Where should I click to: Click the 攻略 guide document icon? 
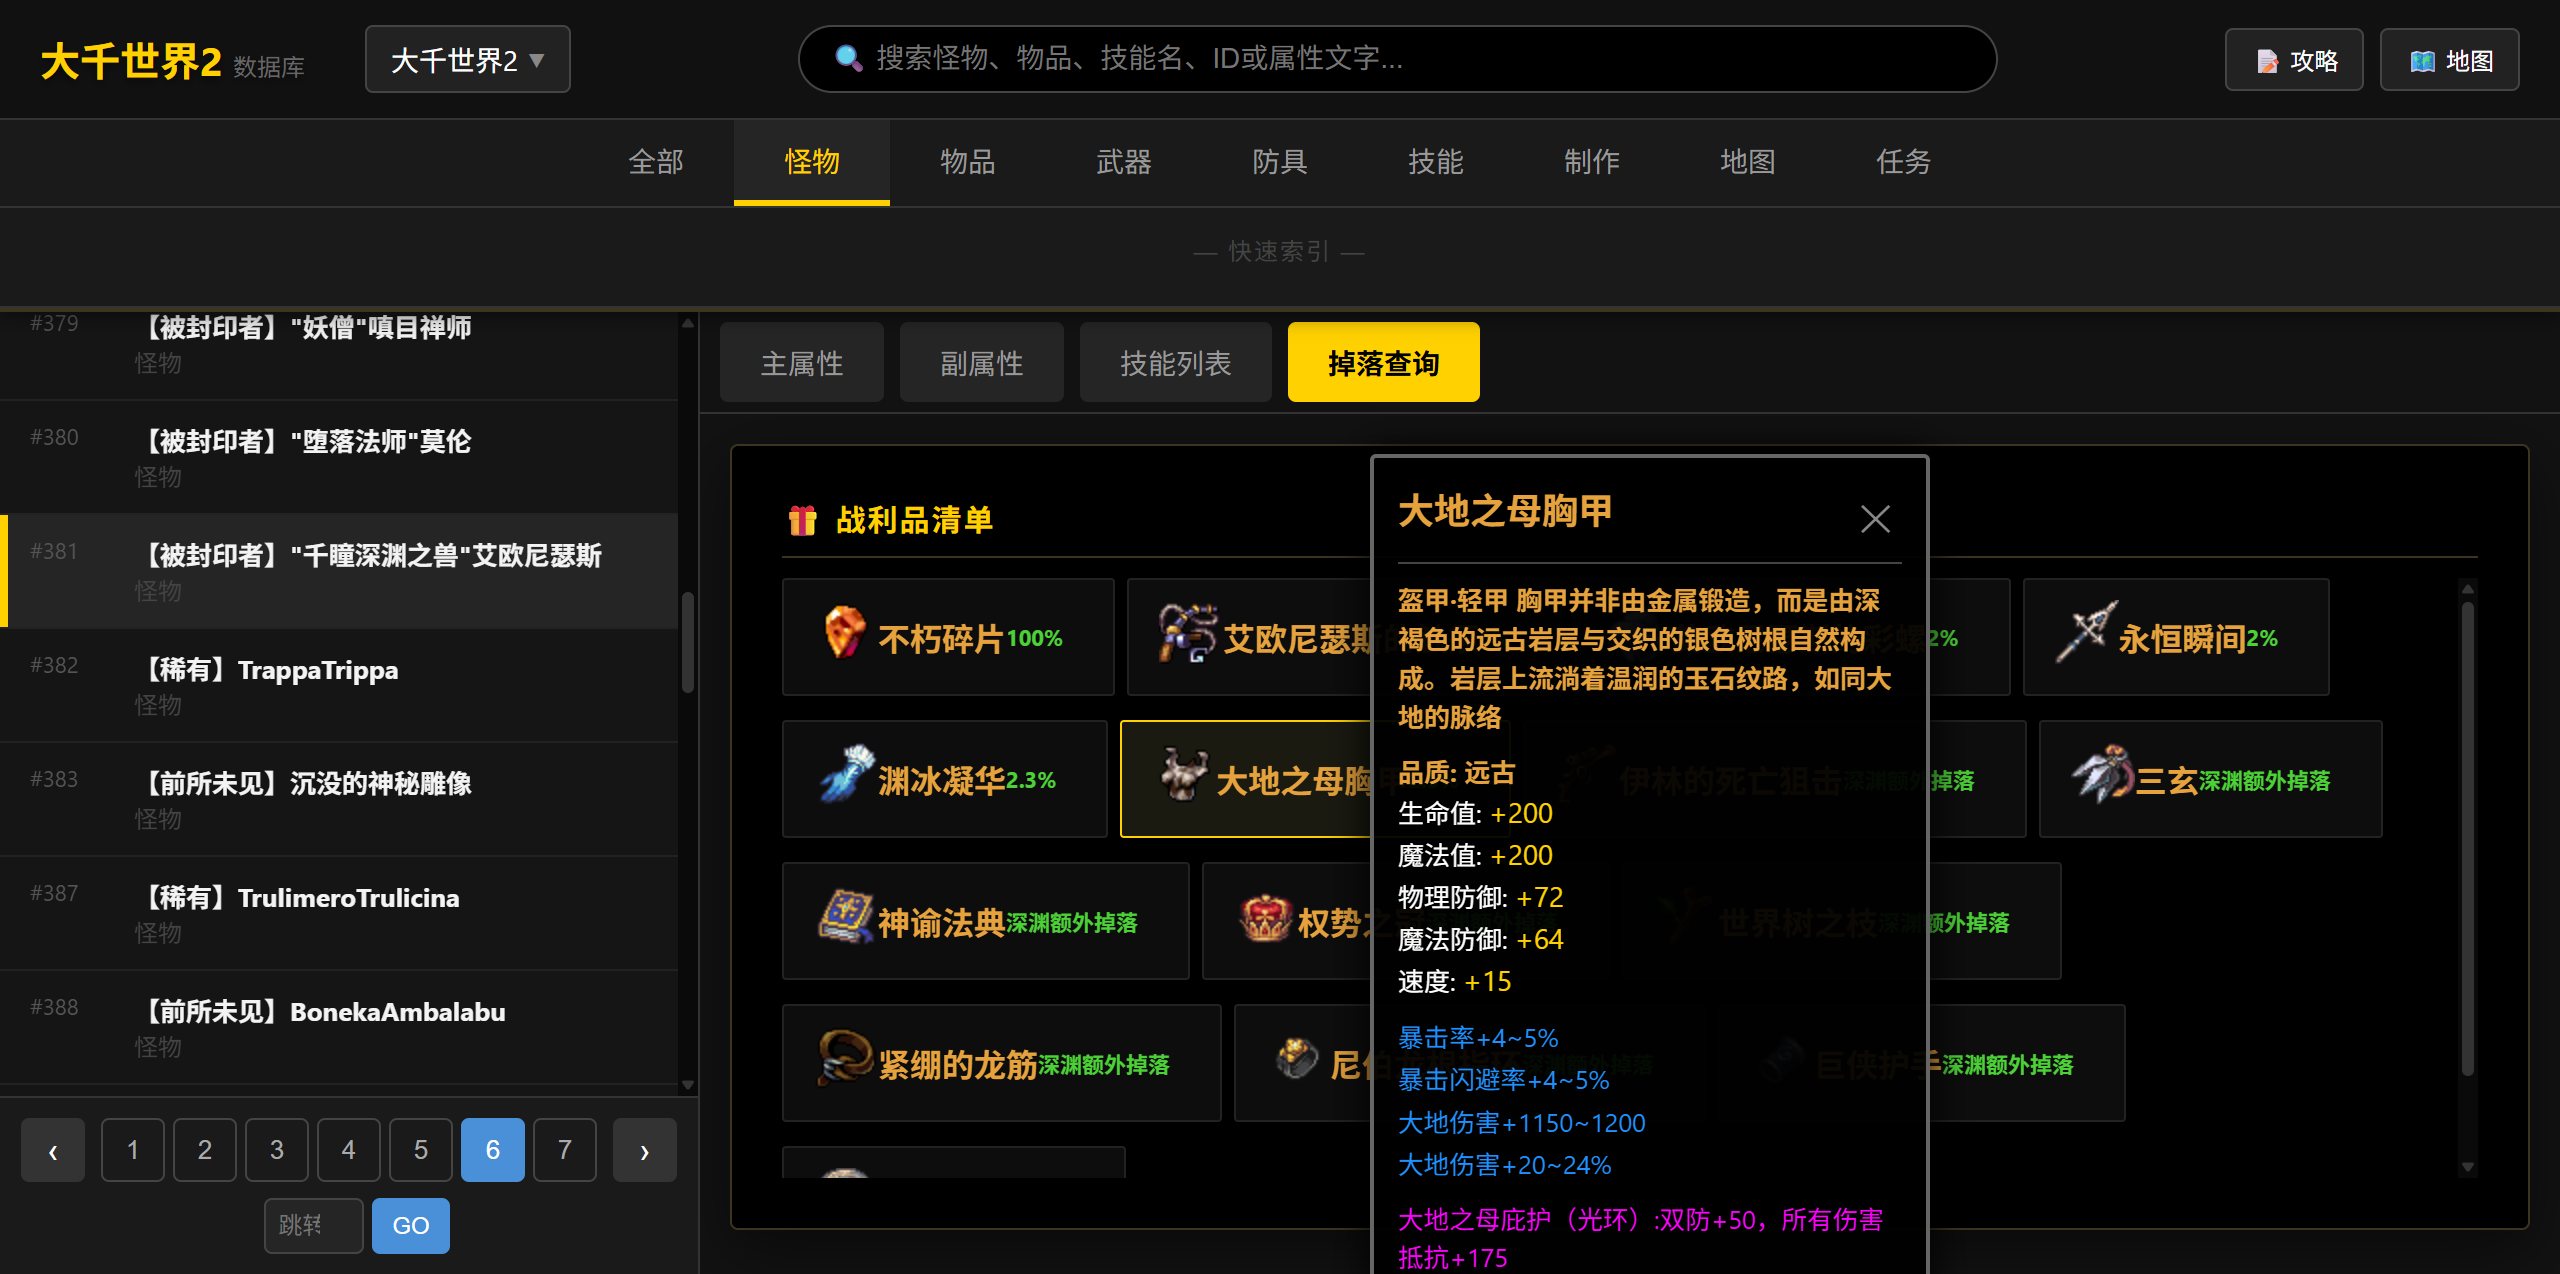click(x=2267, y=61)
